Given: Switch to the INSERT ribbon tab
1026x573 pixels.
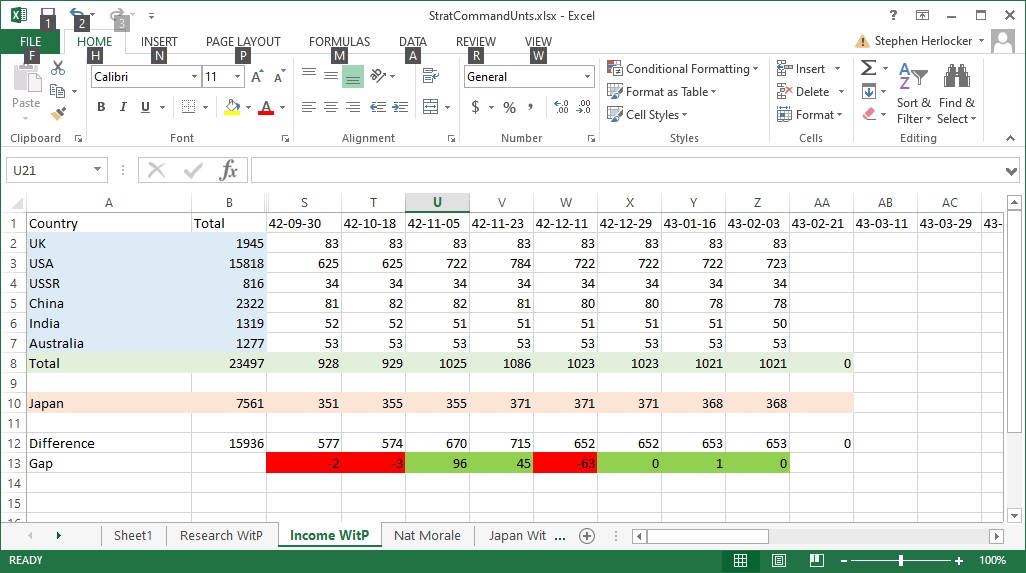Looking at the screenshot, I should point(159,41).
